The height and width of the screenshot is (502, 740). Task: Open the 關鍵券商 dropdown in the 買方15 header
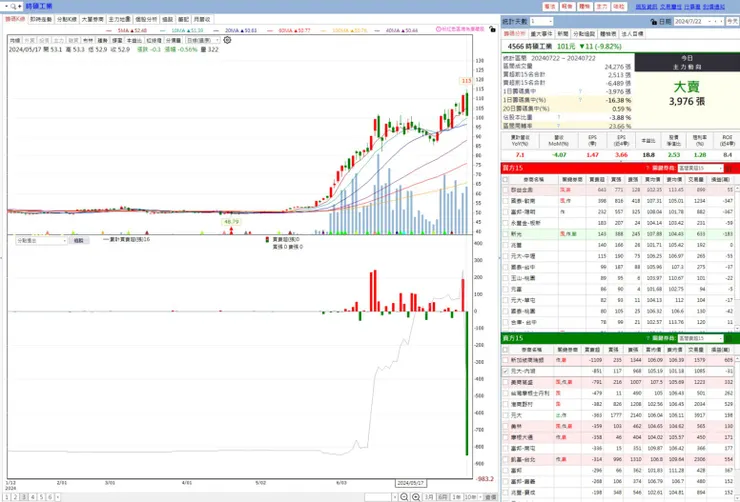700,168
